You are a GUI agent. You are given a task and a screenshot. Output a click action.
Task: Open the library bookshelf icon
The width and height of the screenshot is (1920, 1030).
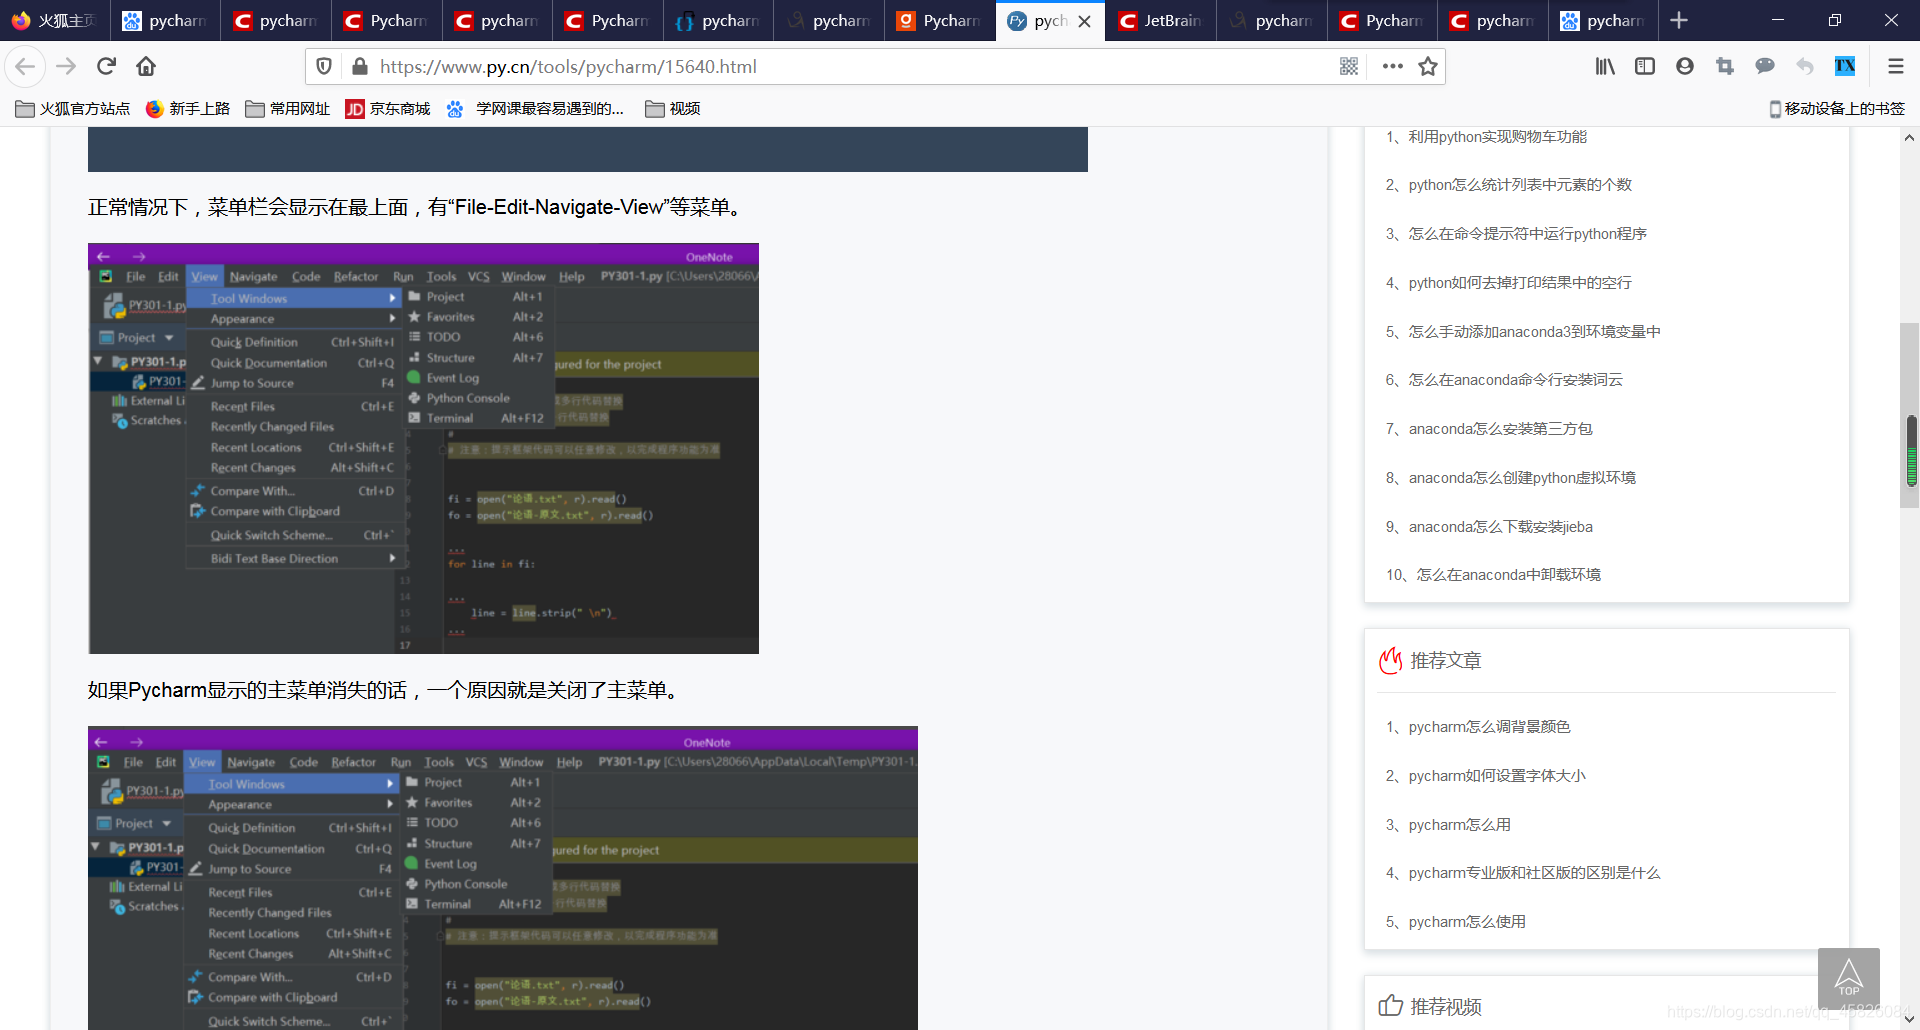click(x=1605, y=67)
